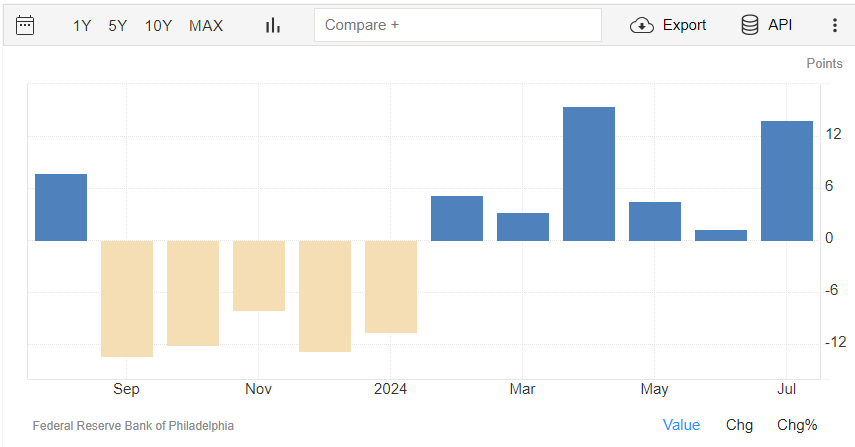
Task: Click the 2024 axis label
Action: (x=390, y=389)
